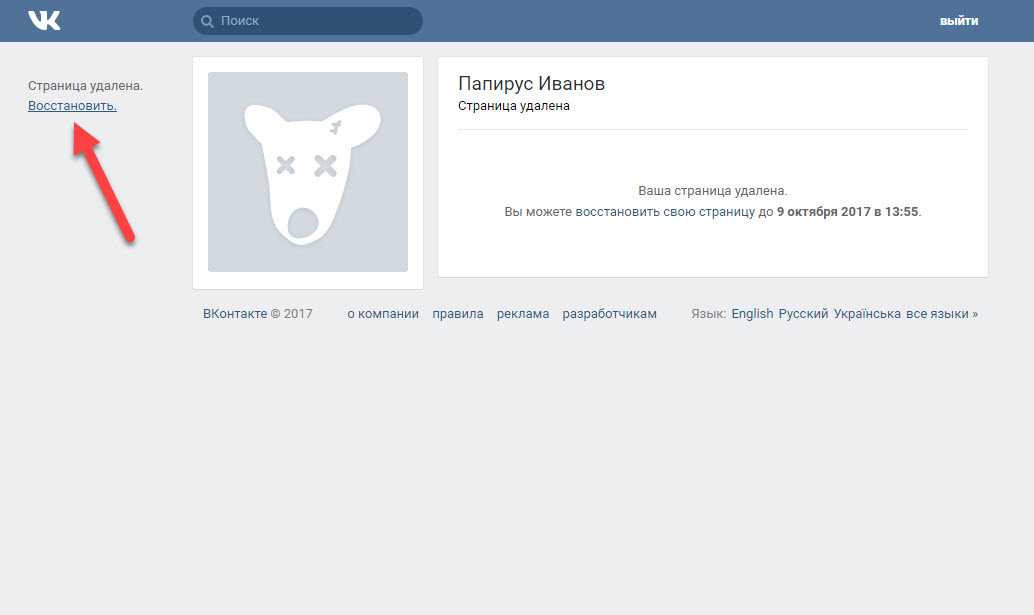Click the Восстановить link in sidebar
Image resolution: width=1034 pixels, height=615 pixels.
[73, 105]
